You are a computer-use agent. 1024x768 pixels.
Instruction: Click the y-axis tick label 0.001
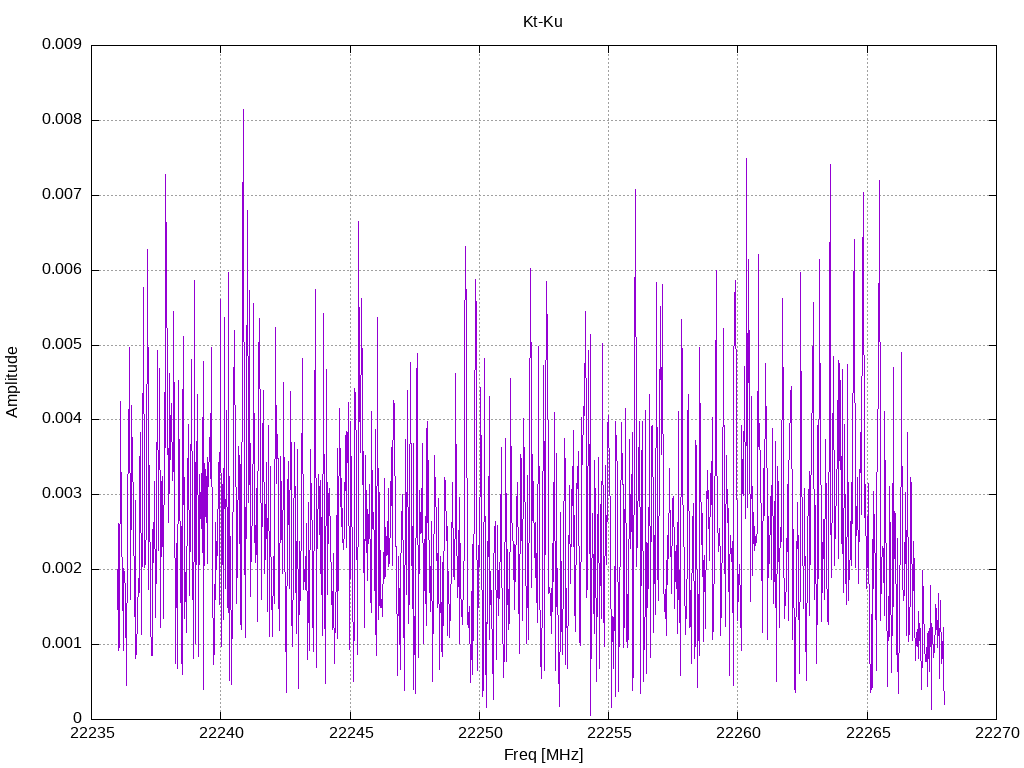pyautogui.click(x=62, y=643)
